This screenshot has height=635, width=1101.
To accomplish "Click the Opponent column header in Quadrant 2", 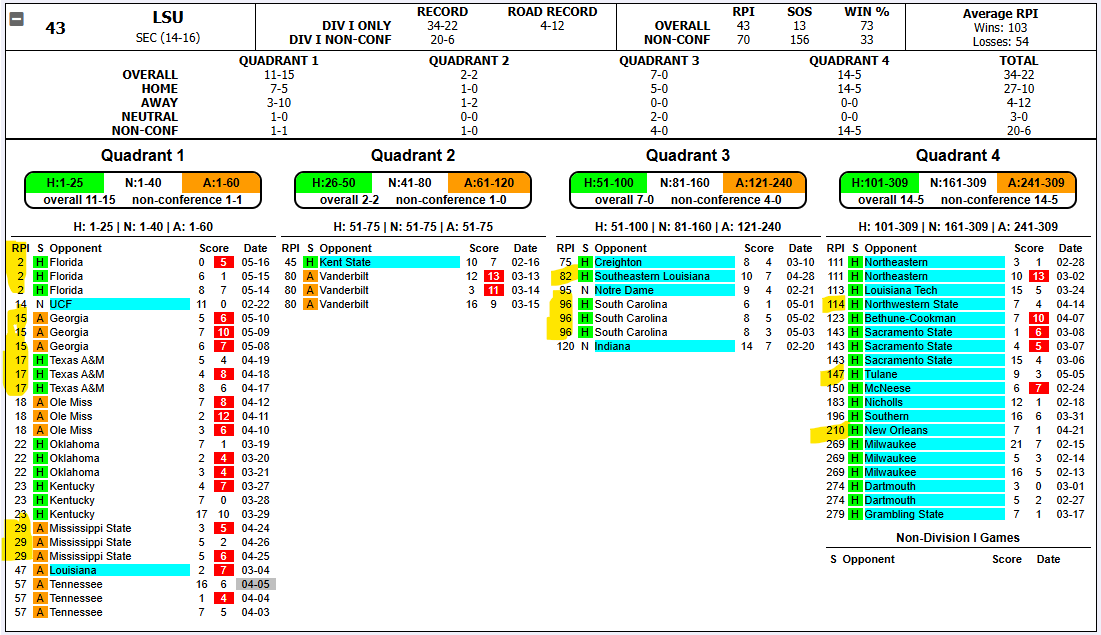I will click(x=345, y=248).
